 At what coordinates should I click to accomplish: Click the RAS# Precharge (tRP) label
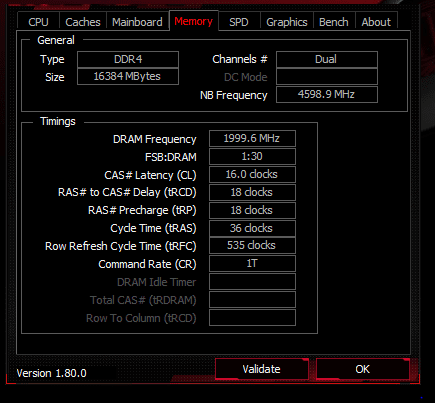click(142, 211)
